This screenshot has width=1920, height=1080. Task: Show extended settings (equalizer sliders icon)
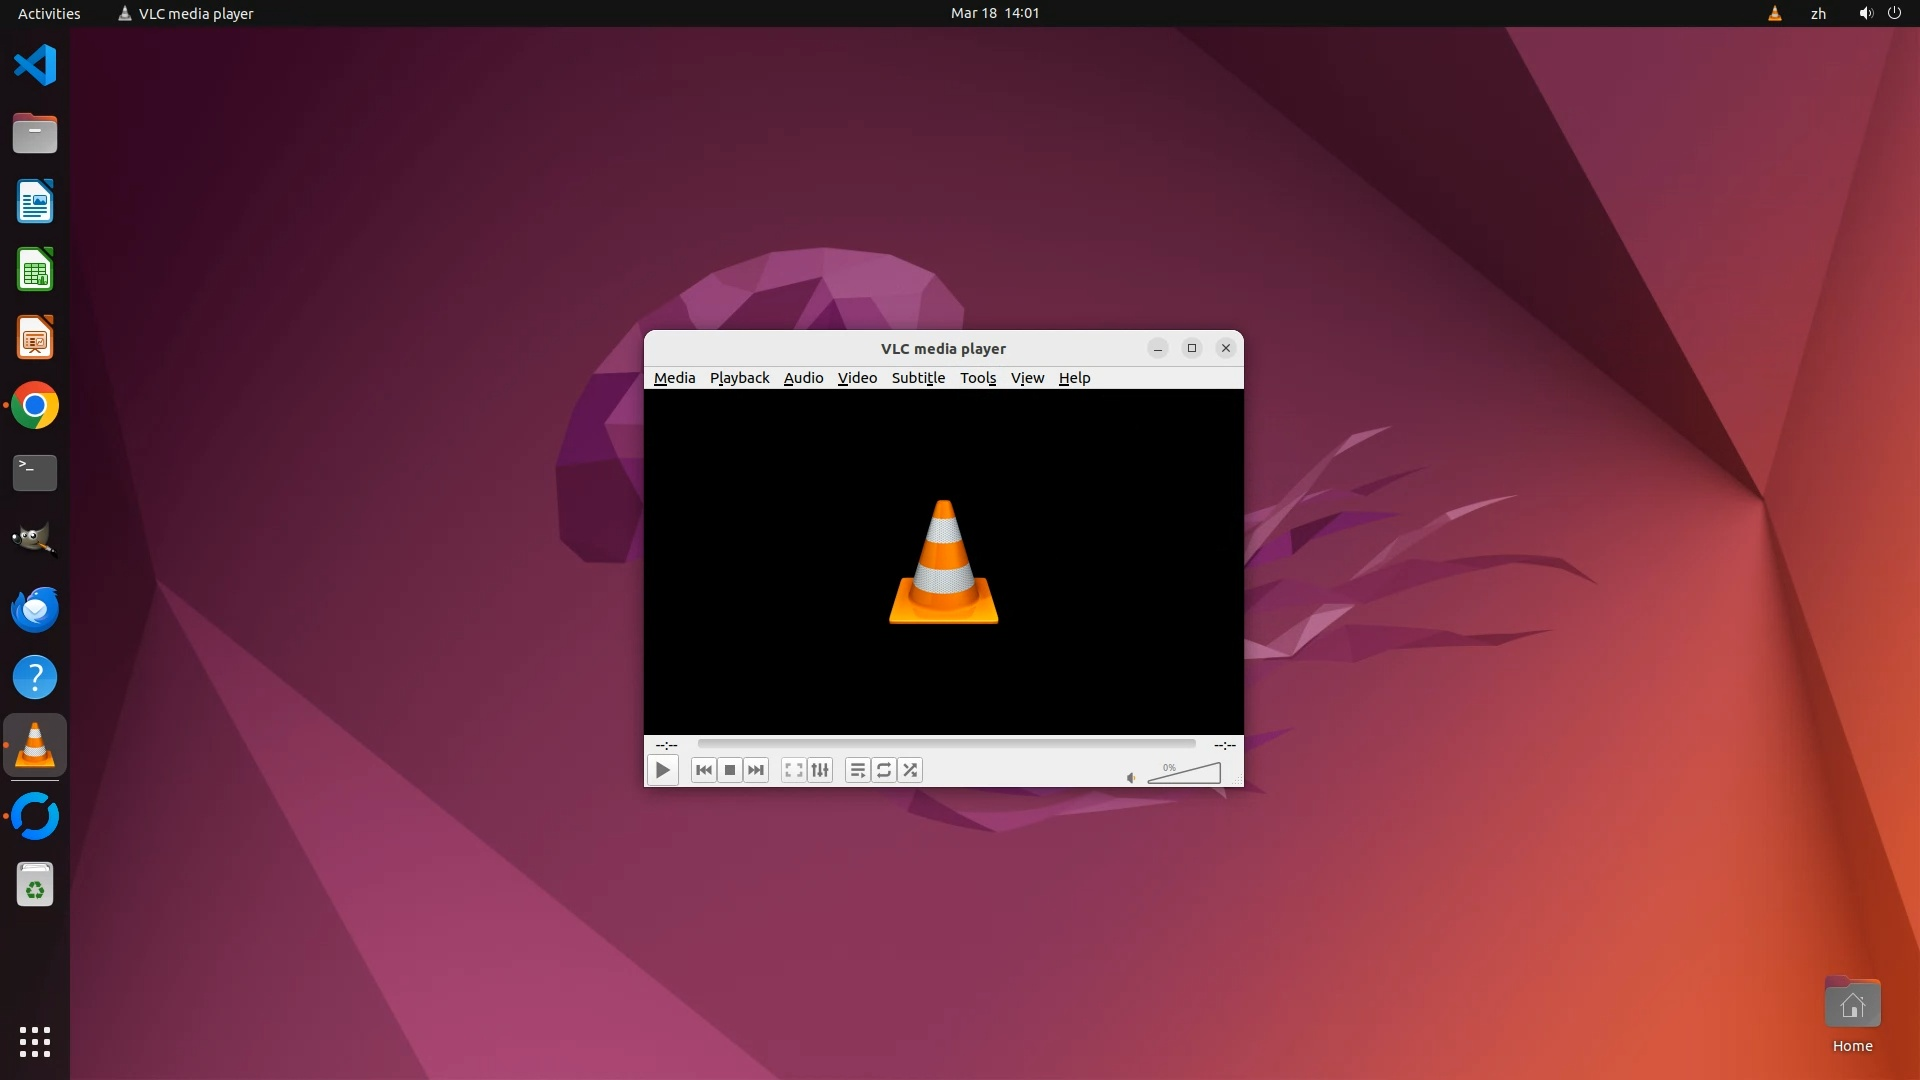click(820, 770)
